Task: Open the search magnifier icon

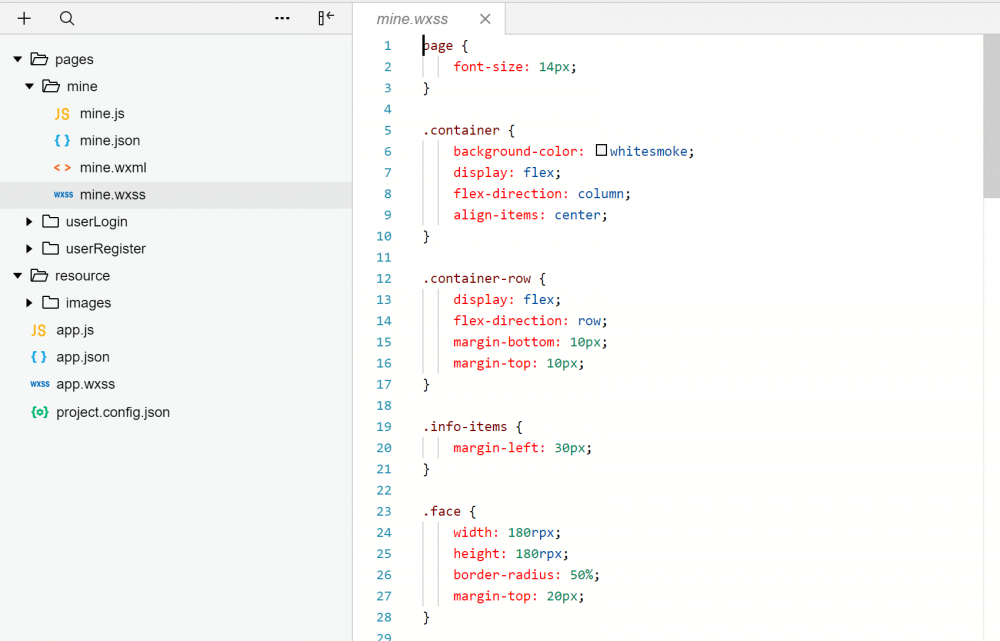Action: [67, 18]
